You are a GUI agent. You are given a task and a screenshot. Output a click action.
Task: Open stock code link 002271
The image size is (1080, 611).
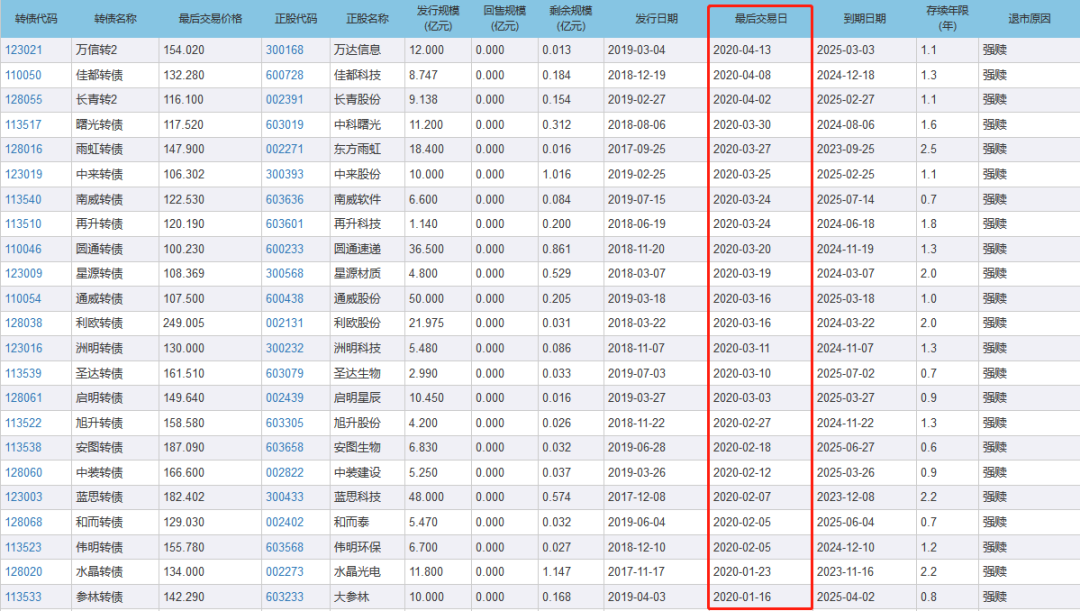pos(284,149)
